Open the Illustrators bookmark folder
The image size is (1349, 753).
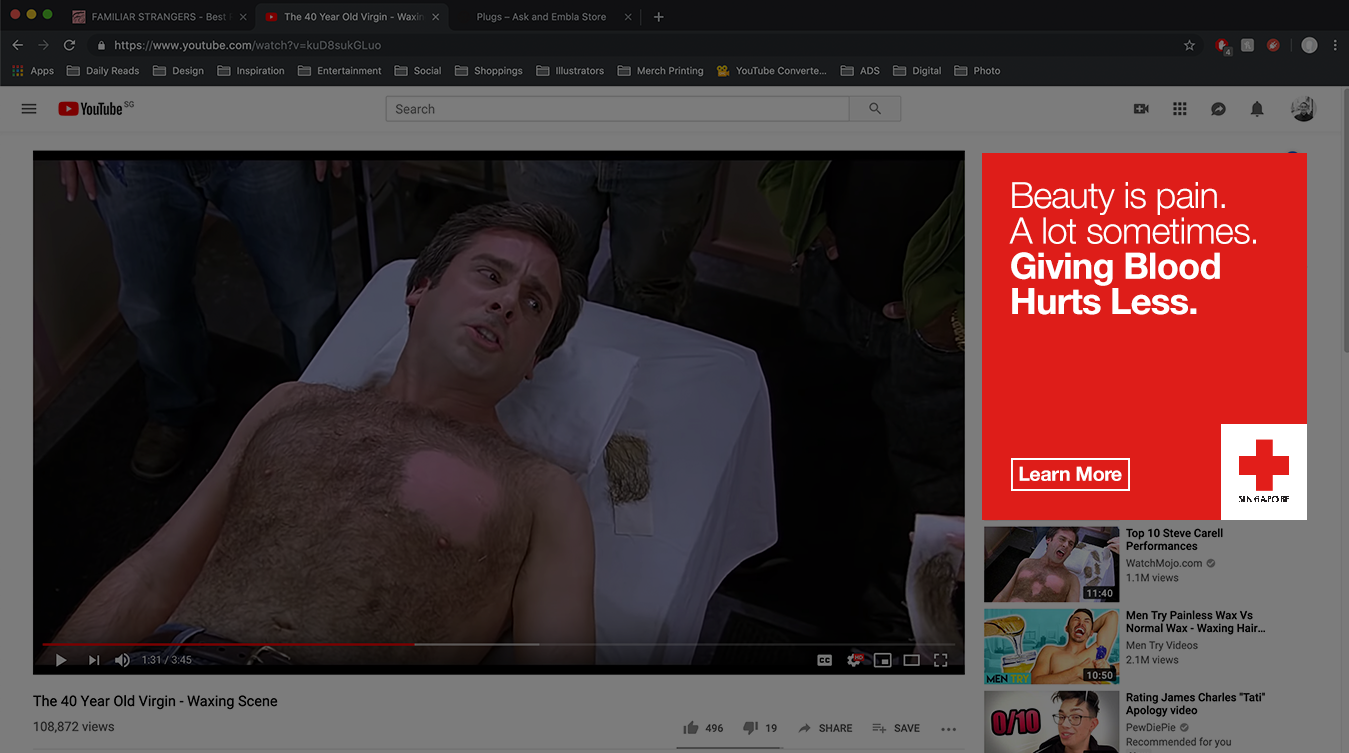pyautogui.click(x=570, y=71)
